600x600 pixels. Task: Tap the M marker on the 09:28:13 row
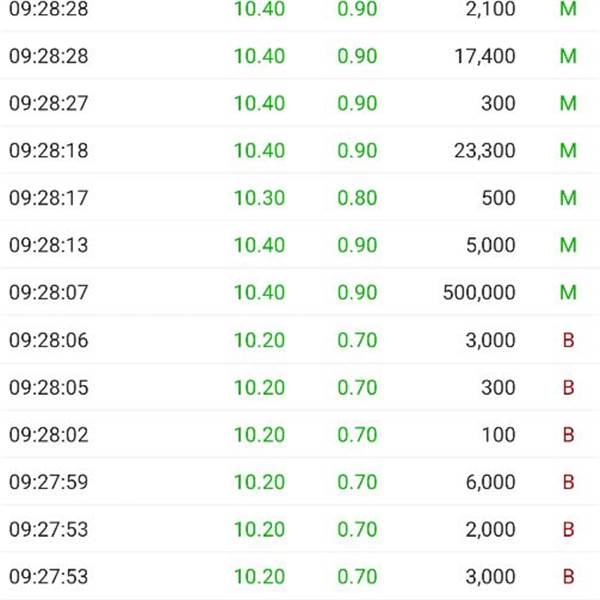tap(568, 245)
